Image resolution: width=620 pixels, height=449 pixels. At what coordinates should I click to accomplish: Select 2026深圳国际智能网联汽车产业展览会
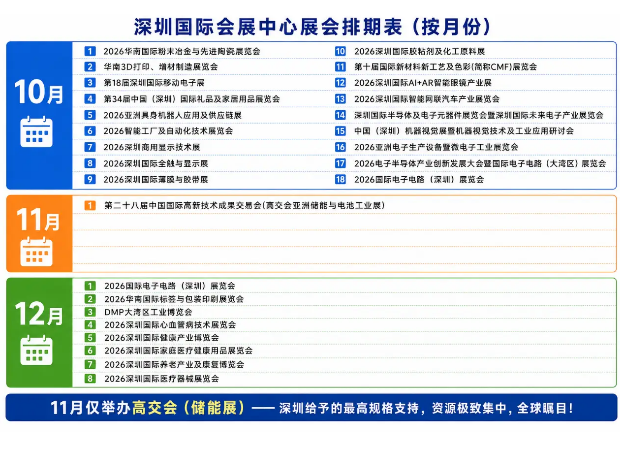[x=427, y=99]
